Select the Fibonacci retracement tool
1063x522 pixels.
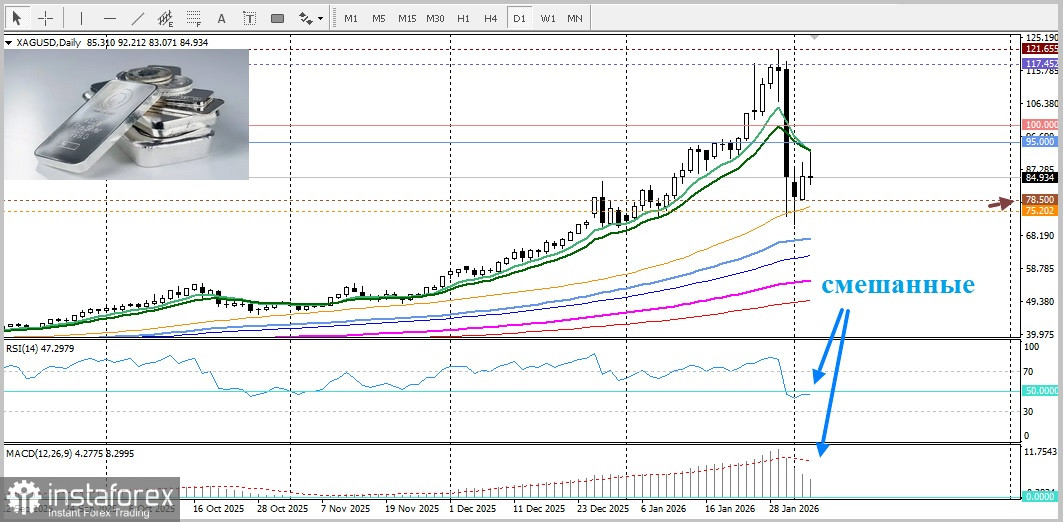click(x=194, y=18)
